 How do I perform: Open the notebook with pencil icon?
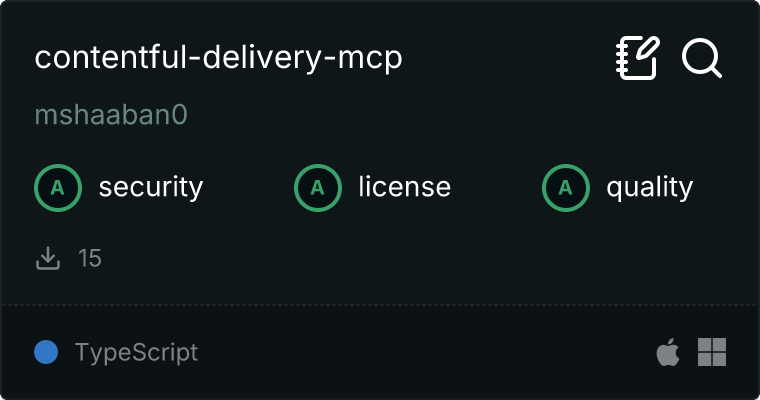coord(638,58)
